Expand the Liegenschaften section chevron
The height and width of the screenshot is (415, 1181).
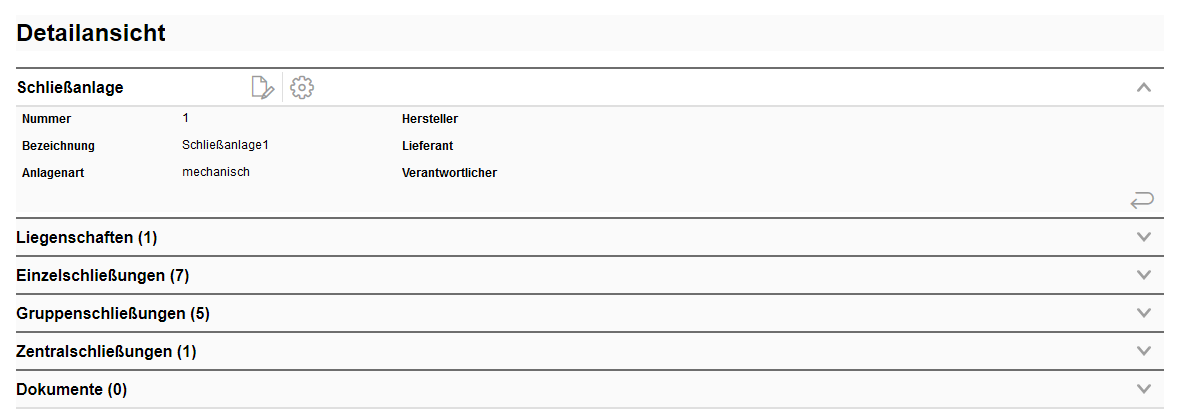click(x=1145, y=237)
